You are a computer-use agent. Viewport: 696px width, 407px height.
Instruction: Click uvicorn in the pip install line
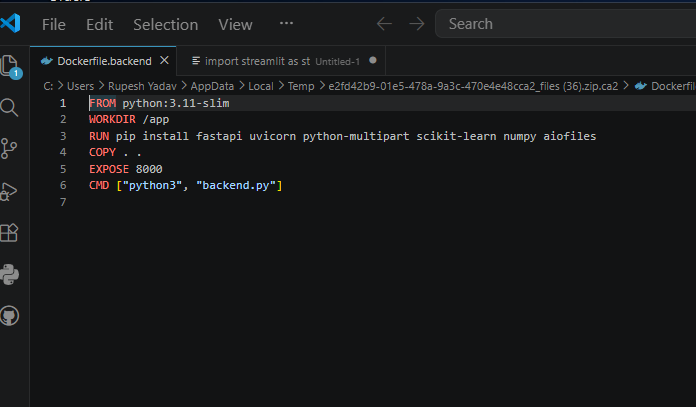coord(273,136)
